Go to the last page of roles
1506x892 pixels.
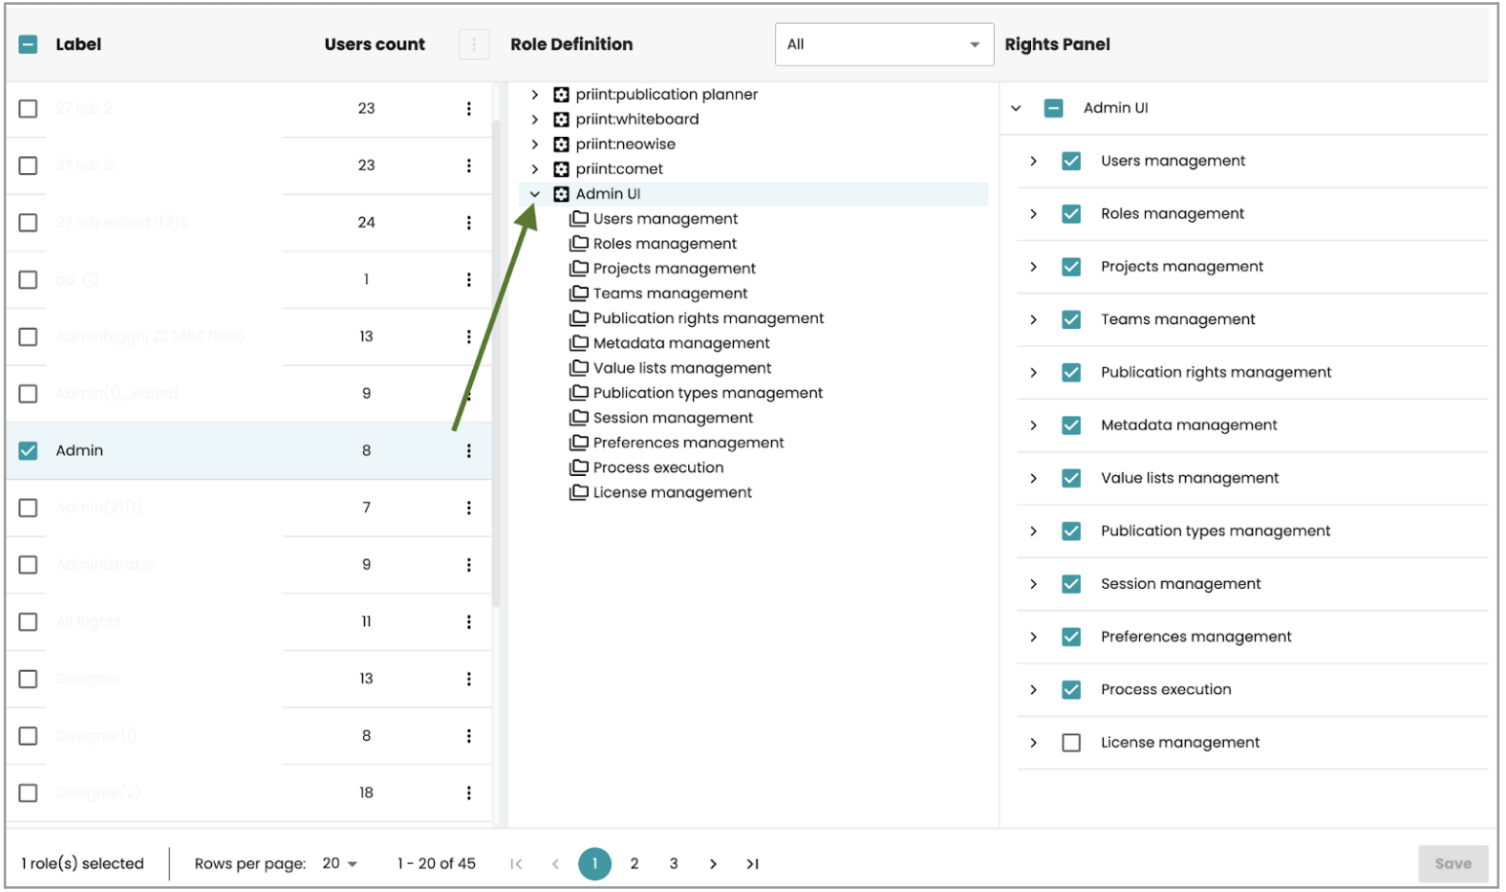[752, 864]
